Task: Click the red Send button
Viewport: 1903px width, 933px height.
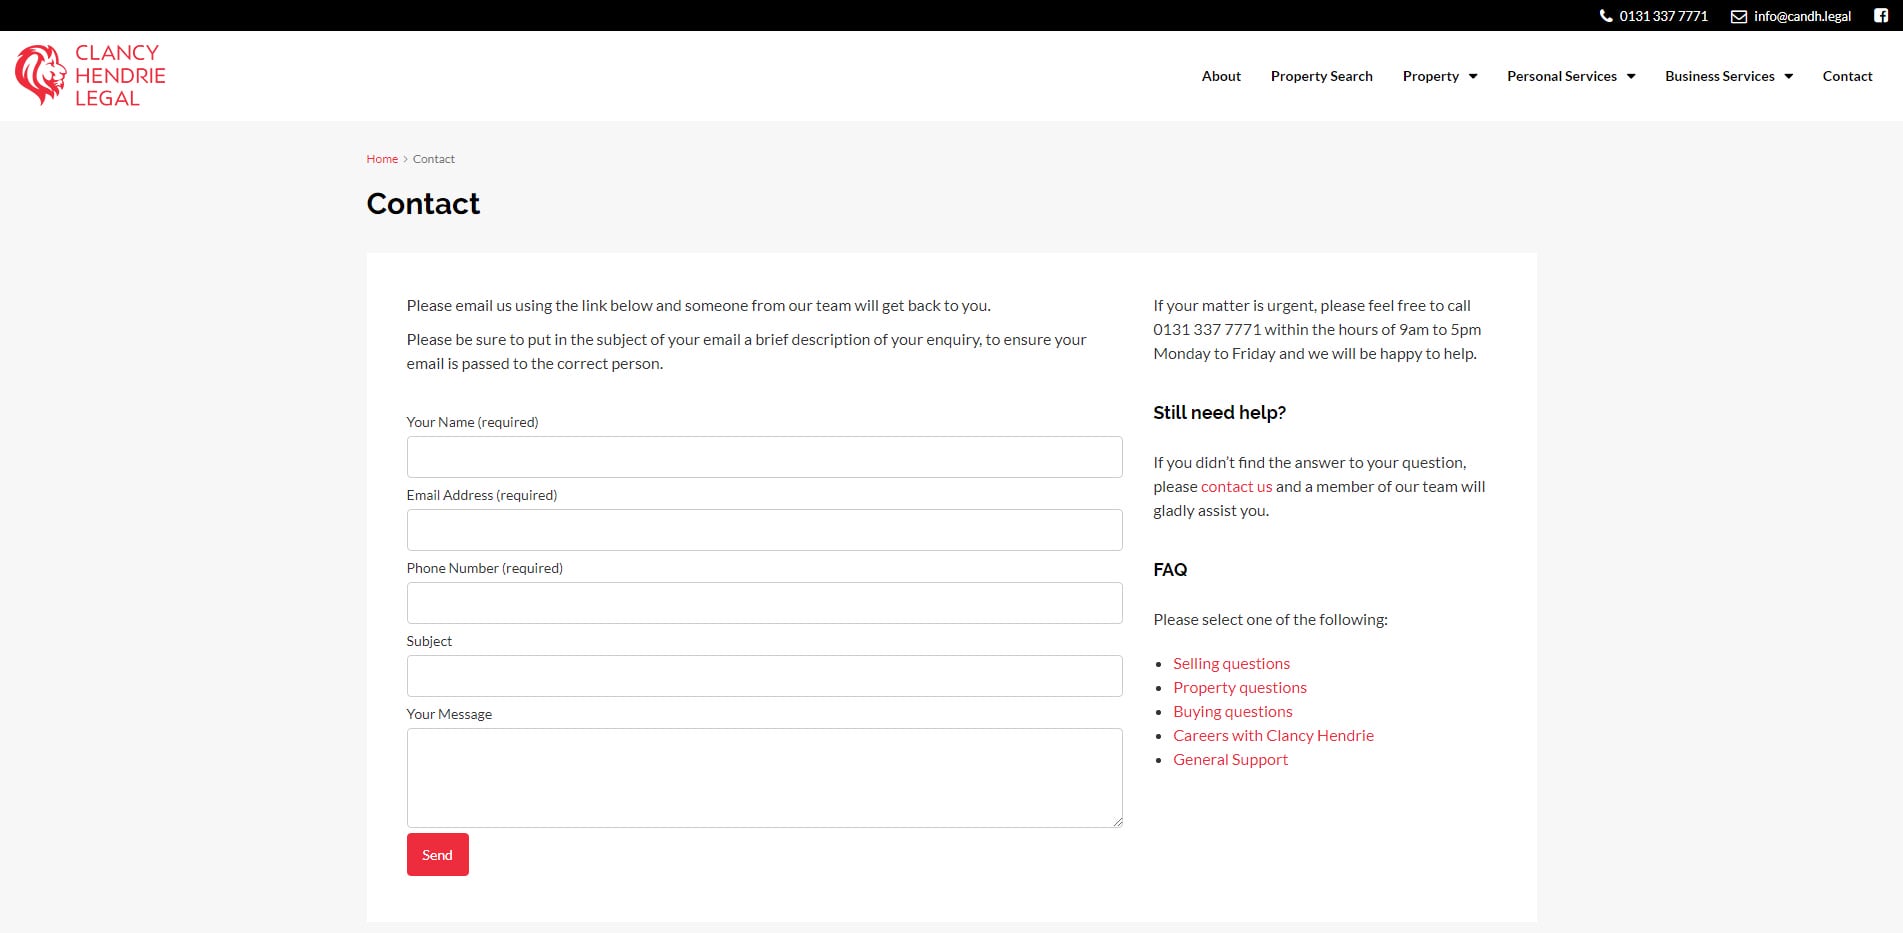Action: pyautogui.click(x=437, y=855)
